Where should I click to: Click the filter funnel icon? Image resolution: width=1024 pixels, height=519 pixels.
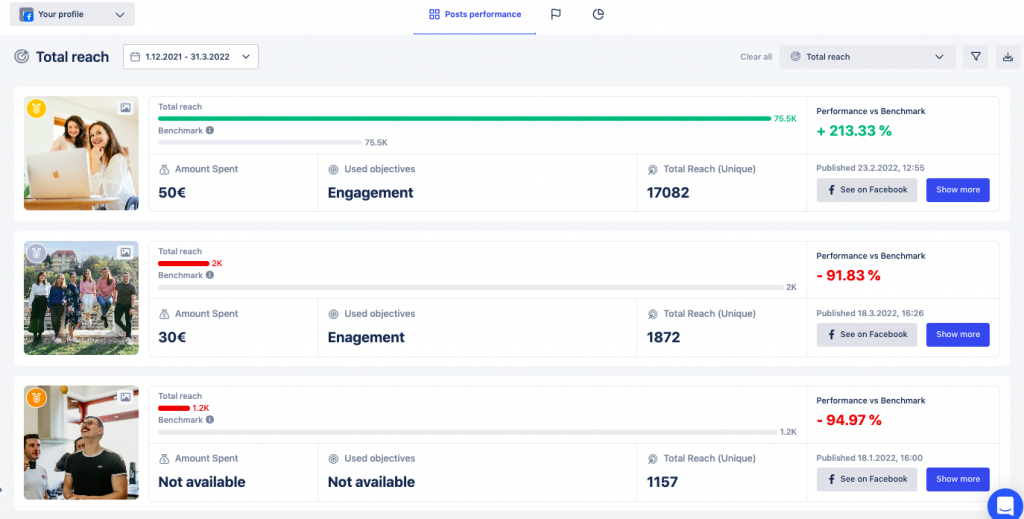[x=976, y=57]
